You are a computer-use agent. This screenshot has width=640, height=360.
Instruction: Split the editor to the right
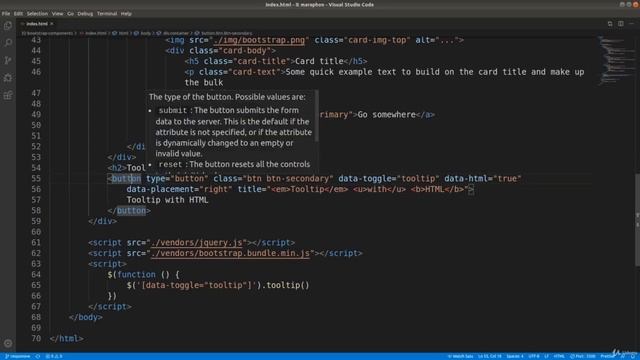point(620,24)
